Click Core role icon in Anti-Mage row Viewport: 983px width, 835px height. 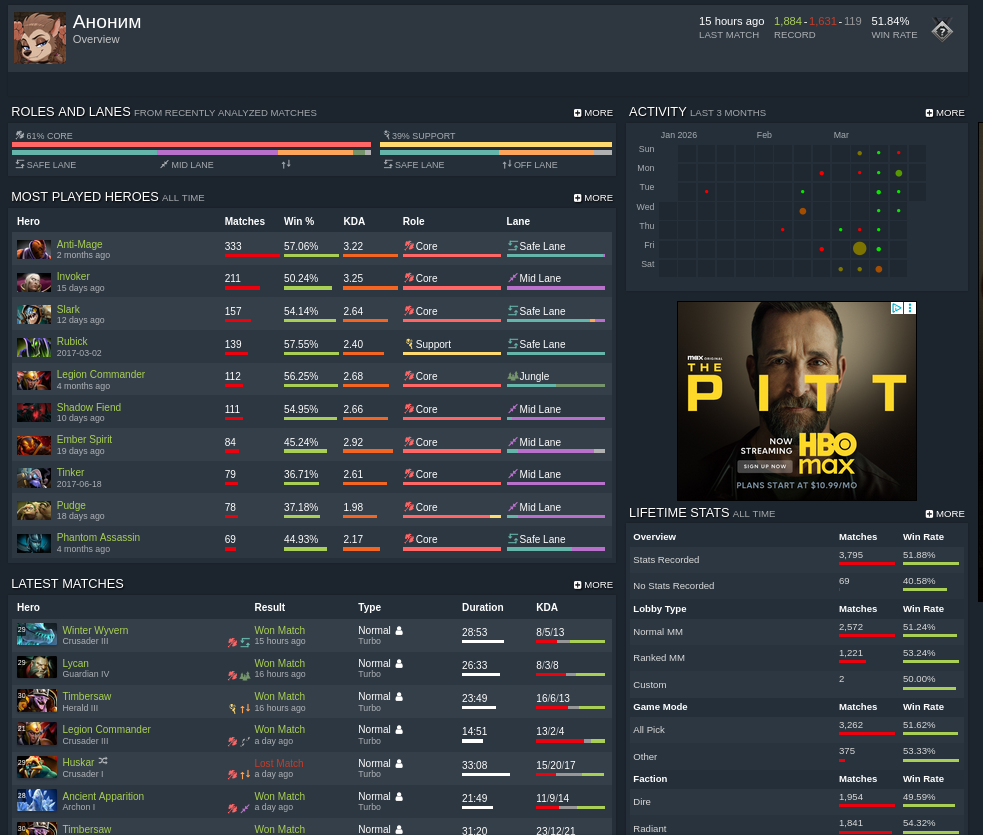[x=409, y=246]
